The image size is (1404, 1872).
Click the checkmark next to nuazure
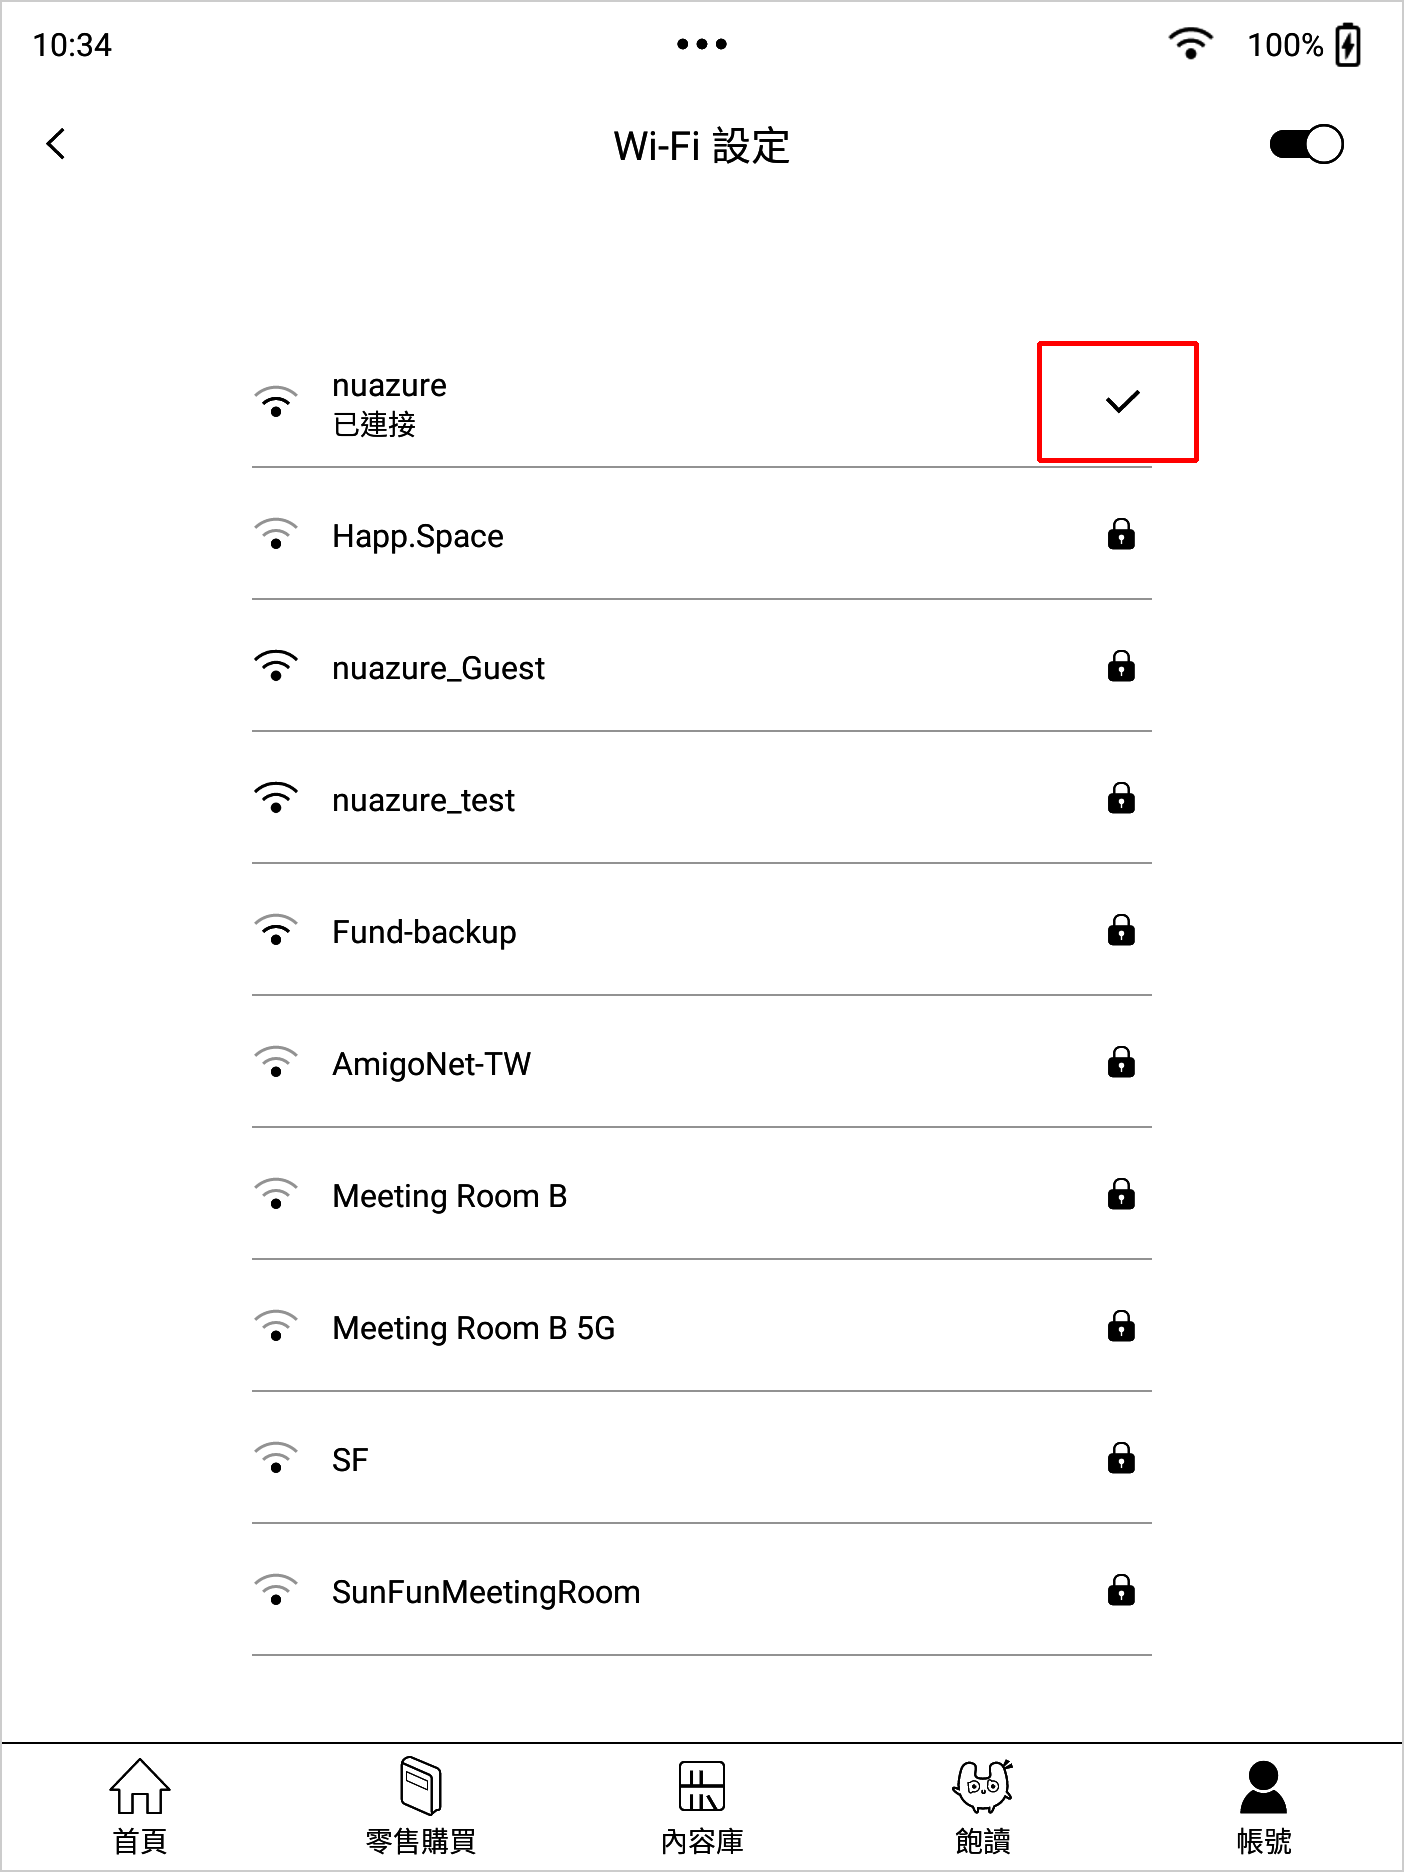click(x=1122, y=402)
